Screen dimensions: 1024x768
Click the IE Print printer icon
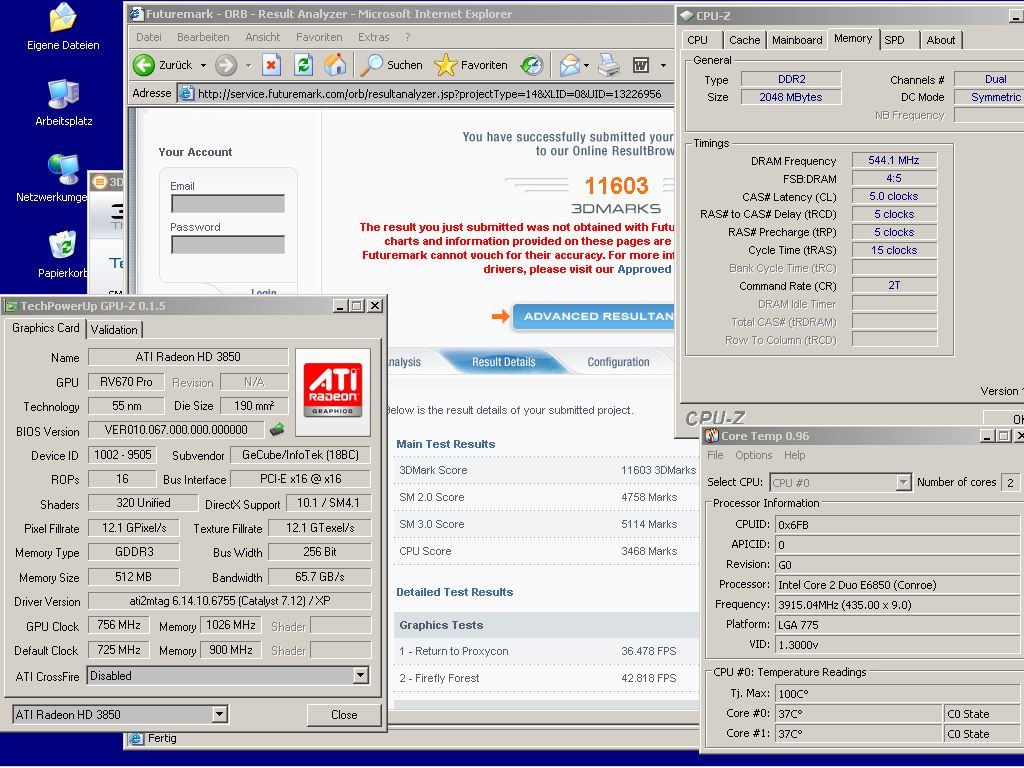(609, 65)
